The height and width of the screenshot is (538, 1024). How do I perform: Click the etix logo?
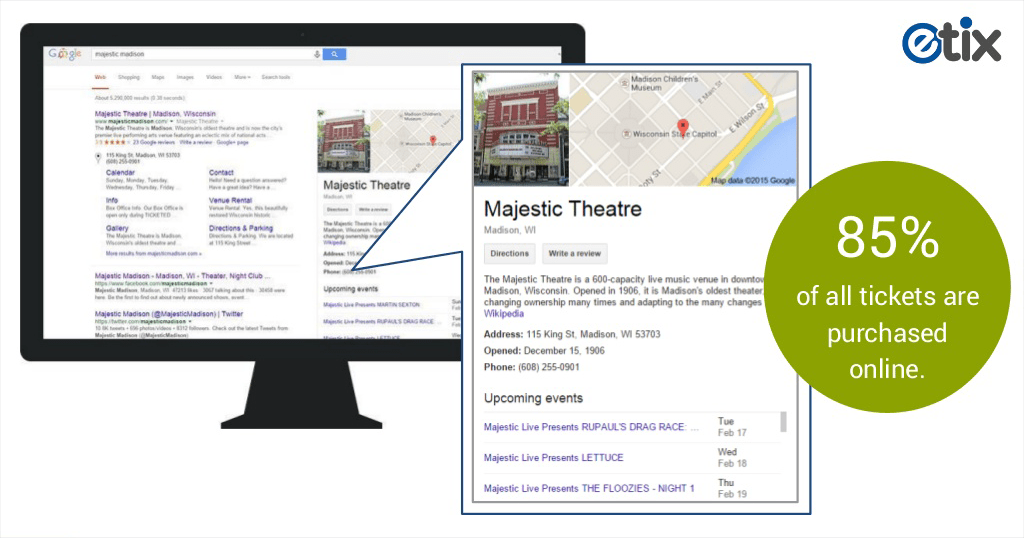point(951,40)
